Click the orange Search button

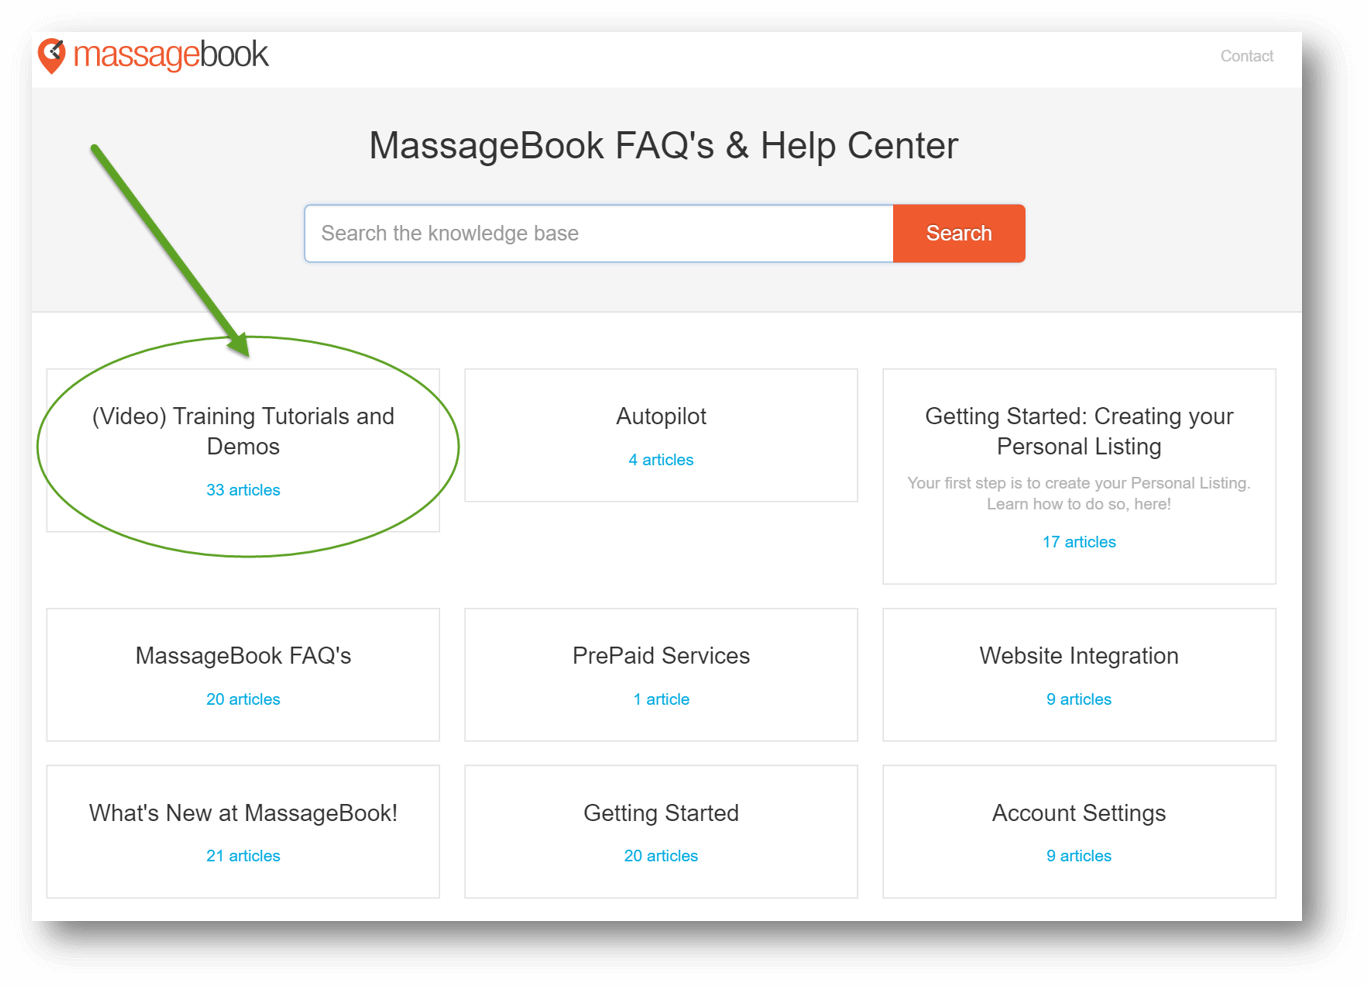click(x=959, y=233)
